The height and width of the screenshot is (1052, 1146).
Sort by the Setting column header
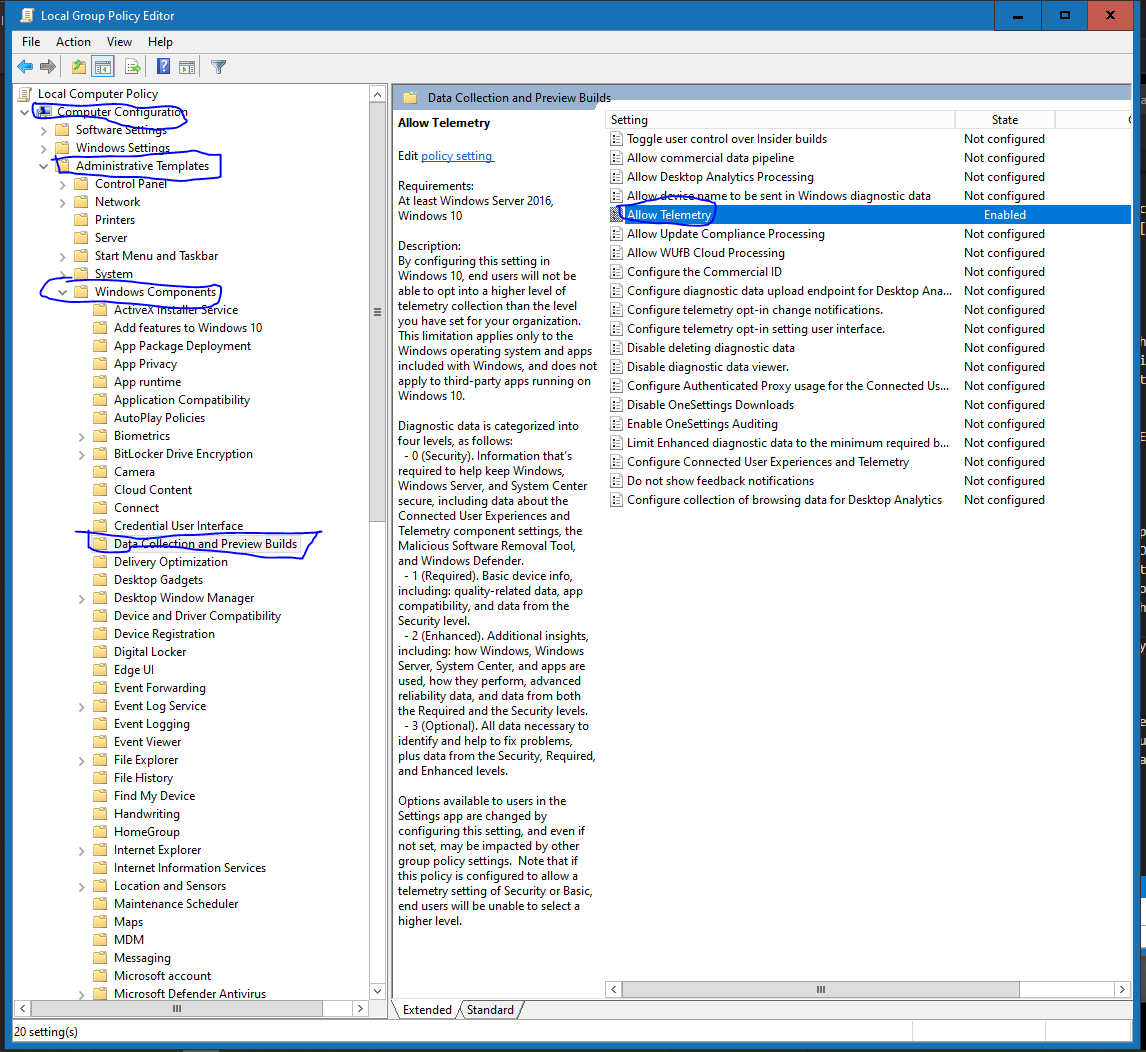coord(781,120)
